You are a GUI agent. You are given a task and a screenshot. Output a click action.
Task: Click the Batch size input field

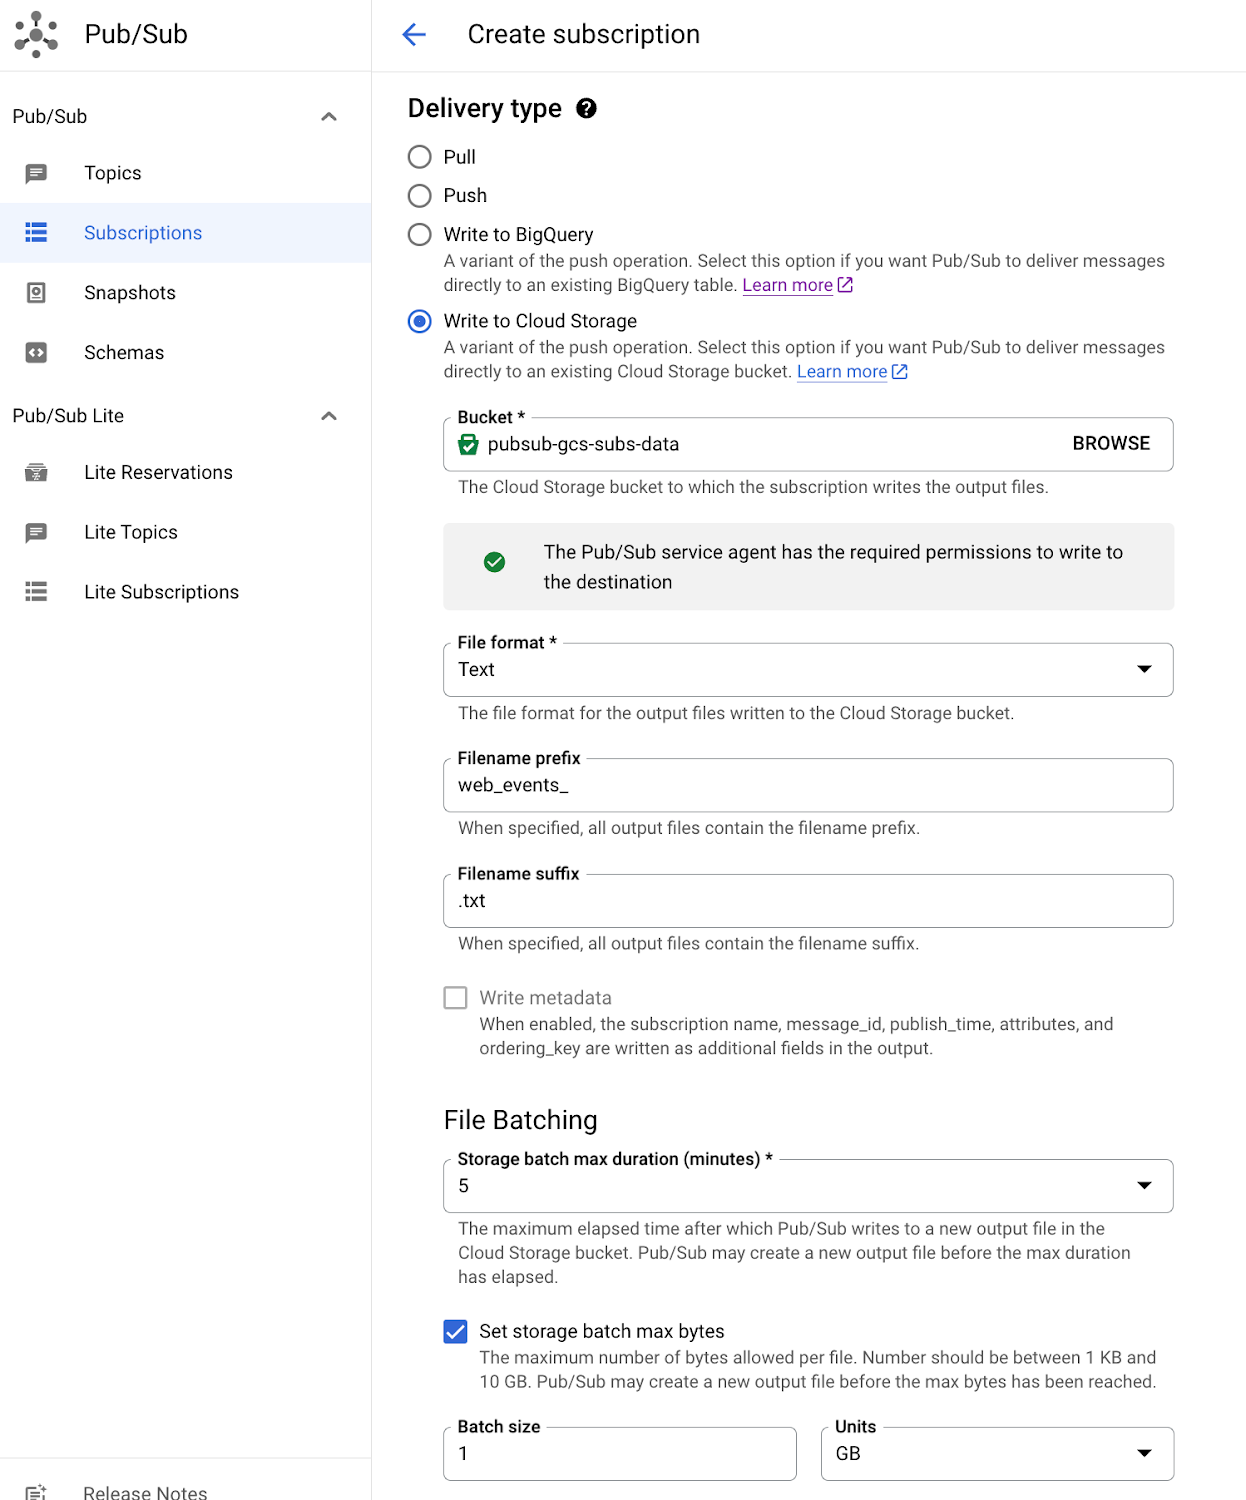[x=620, y=1454]
